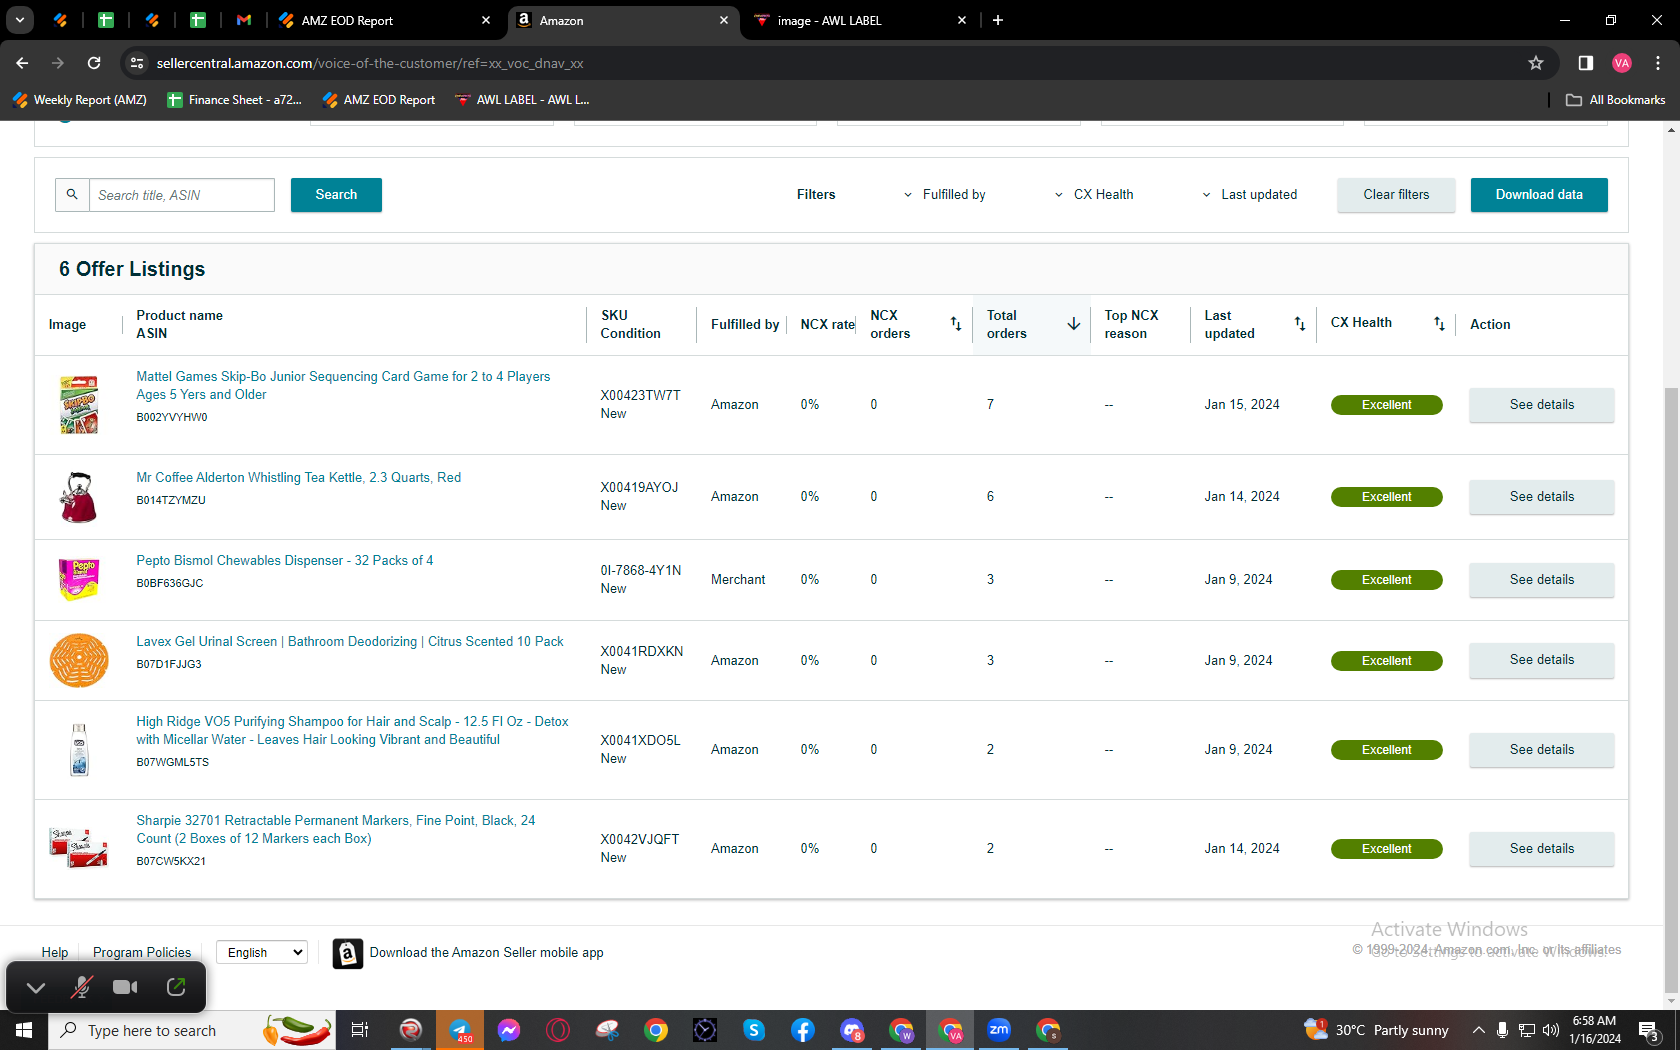The height and width of the screenshot is (1050, 1680).
Task: Open Program Policies footer link
Action: (x=142, y=953)
